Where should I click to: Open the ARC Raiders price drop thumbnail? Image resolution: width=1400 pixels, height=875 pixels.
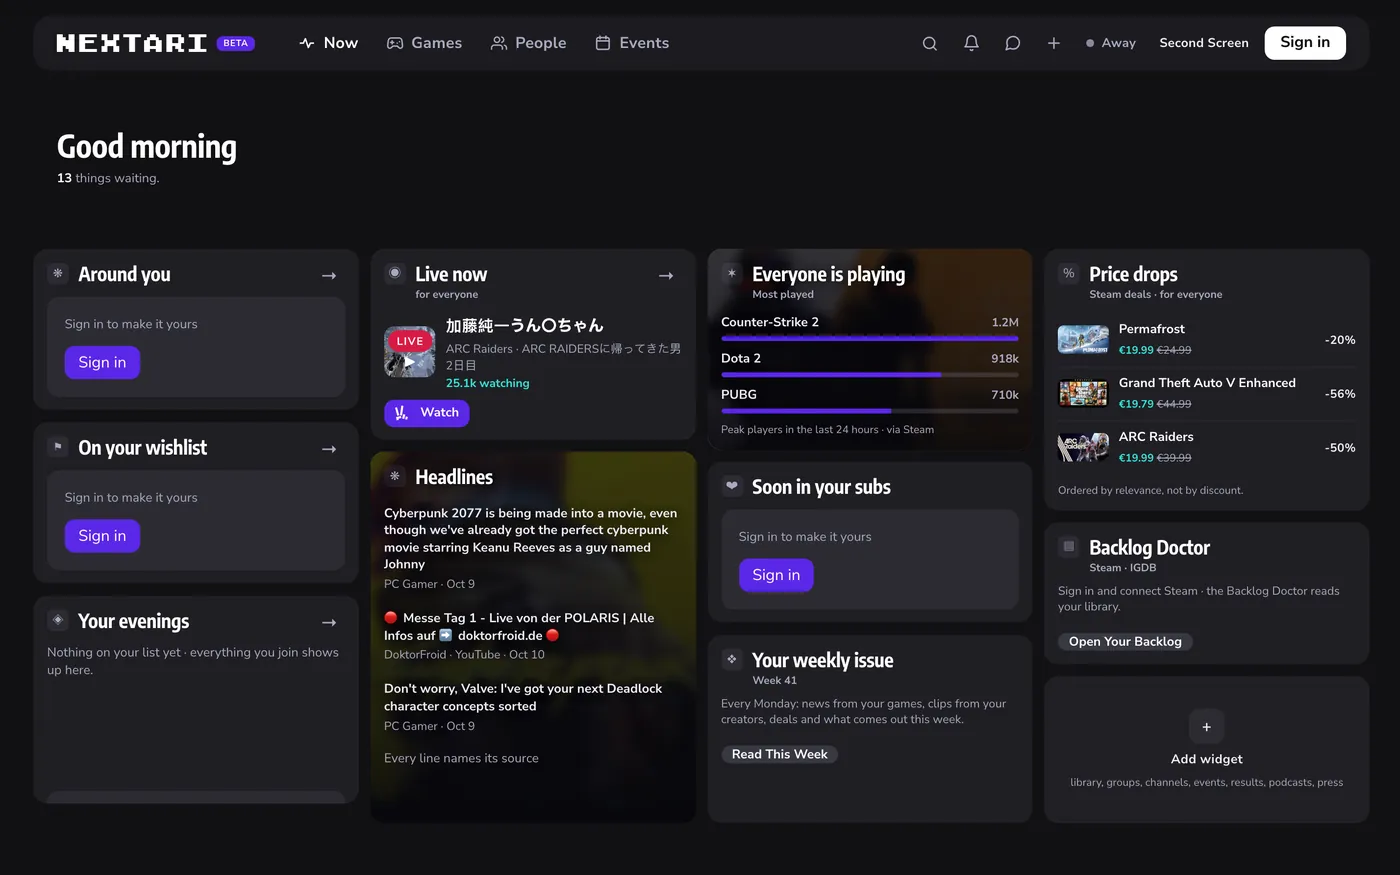click(x=1083, y=447)
